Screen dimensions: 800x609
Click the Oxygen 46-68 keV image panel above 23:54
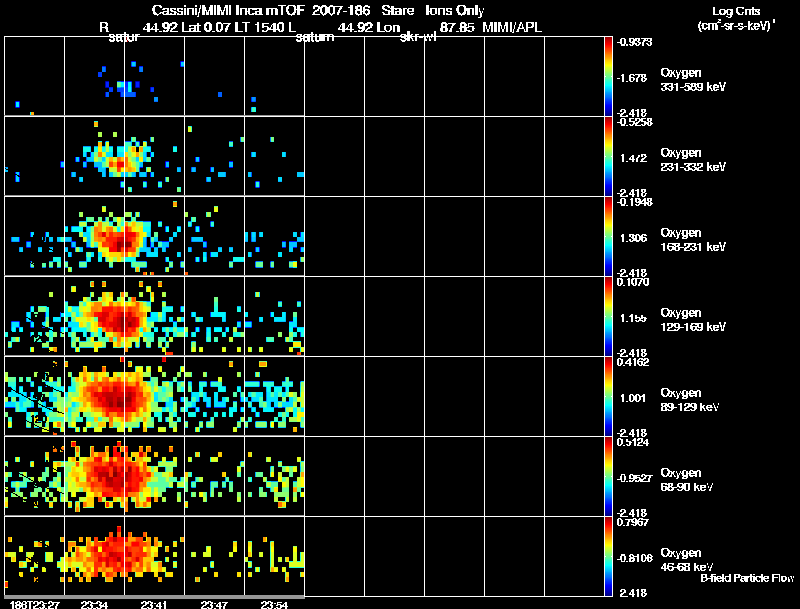[x=274, y=556]
